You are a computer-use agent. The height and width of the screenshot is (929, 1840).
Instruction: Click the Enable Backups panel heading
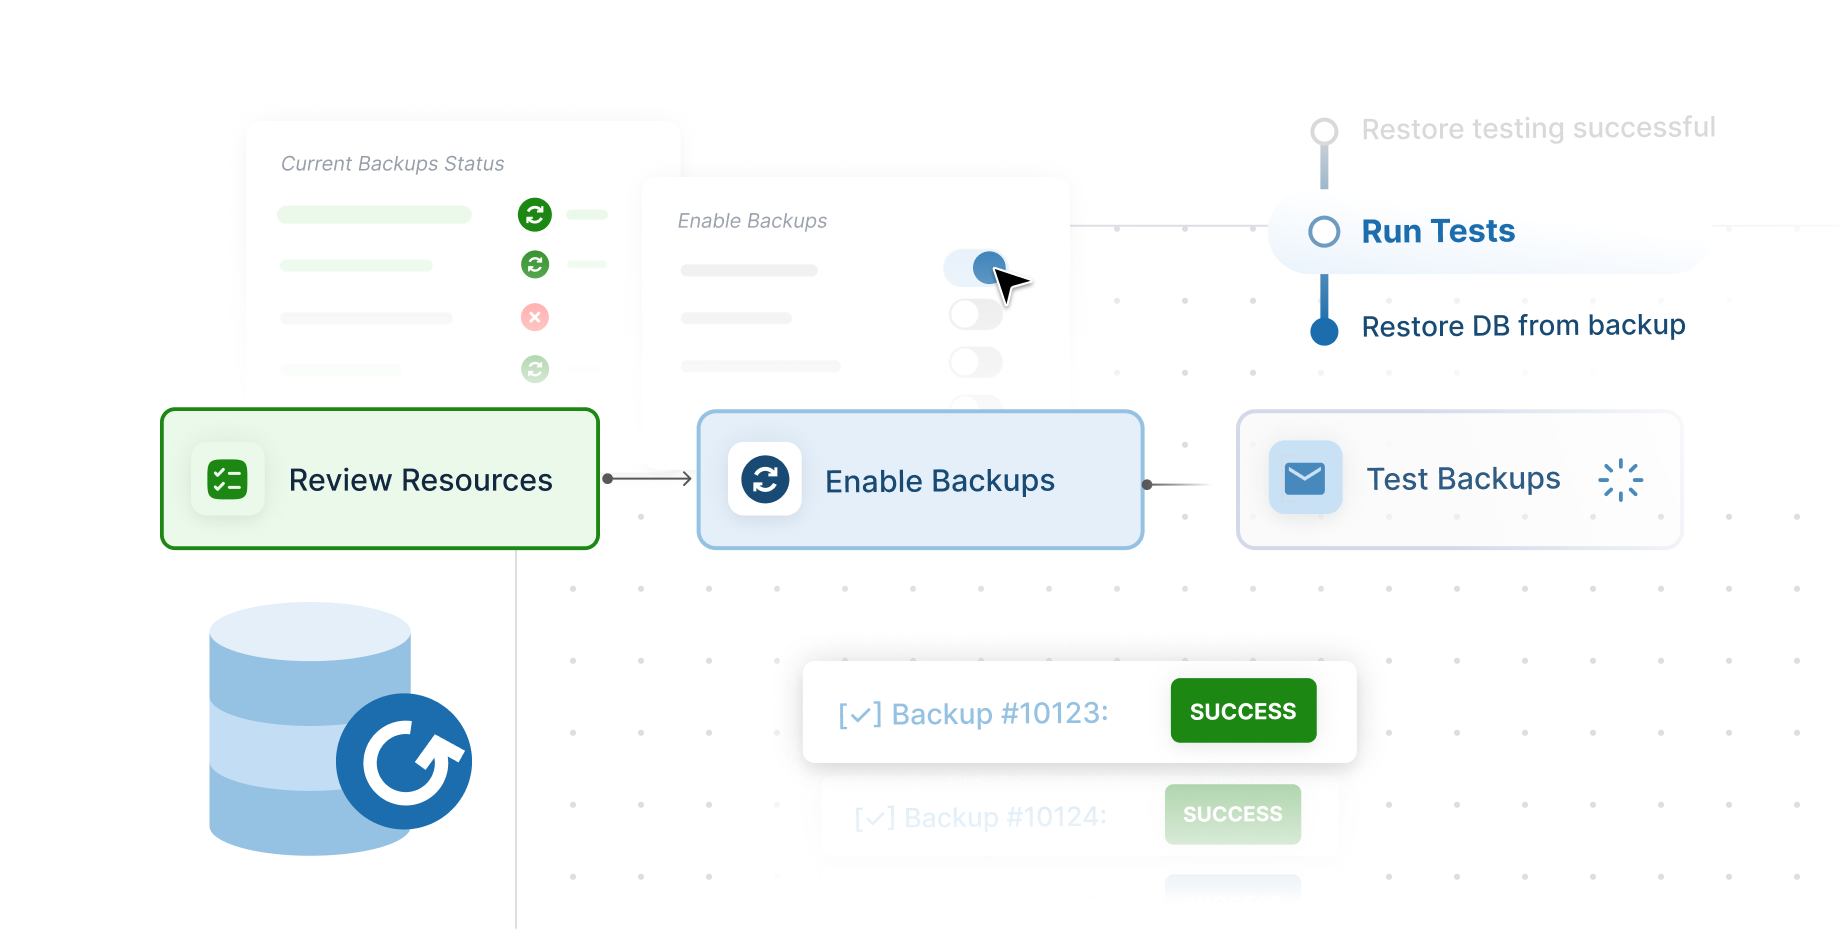coord(752,221)
